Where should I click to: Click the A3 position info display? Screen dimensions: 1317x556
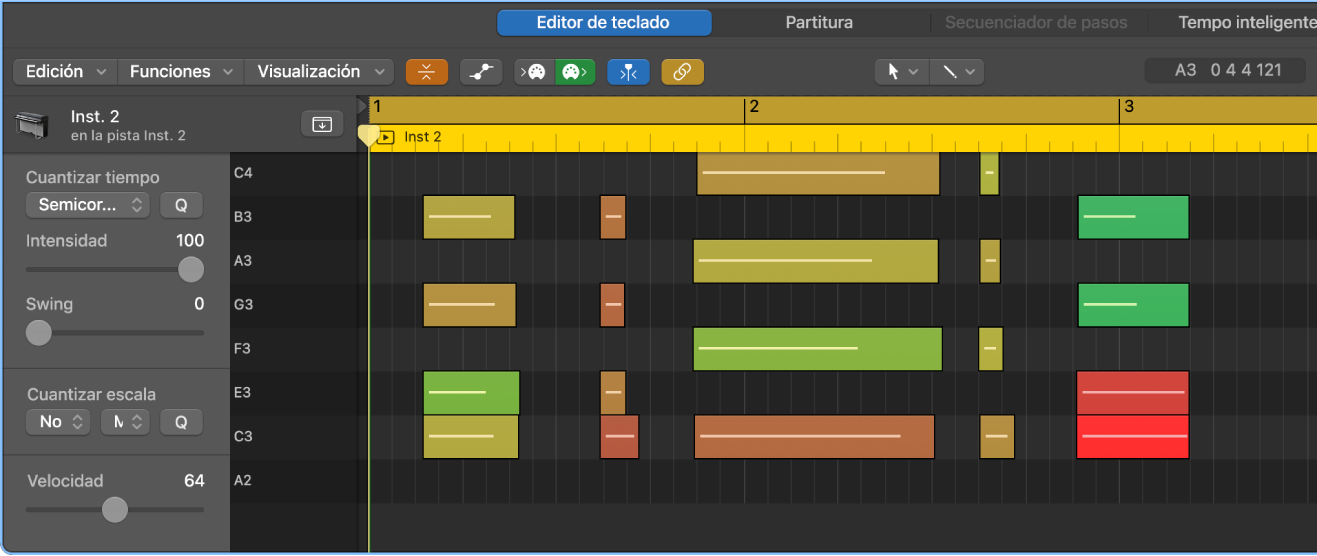1225,71
